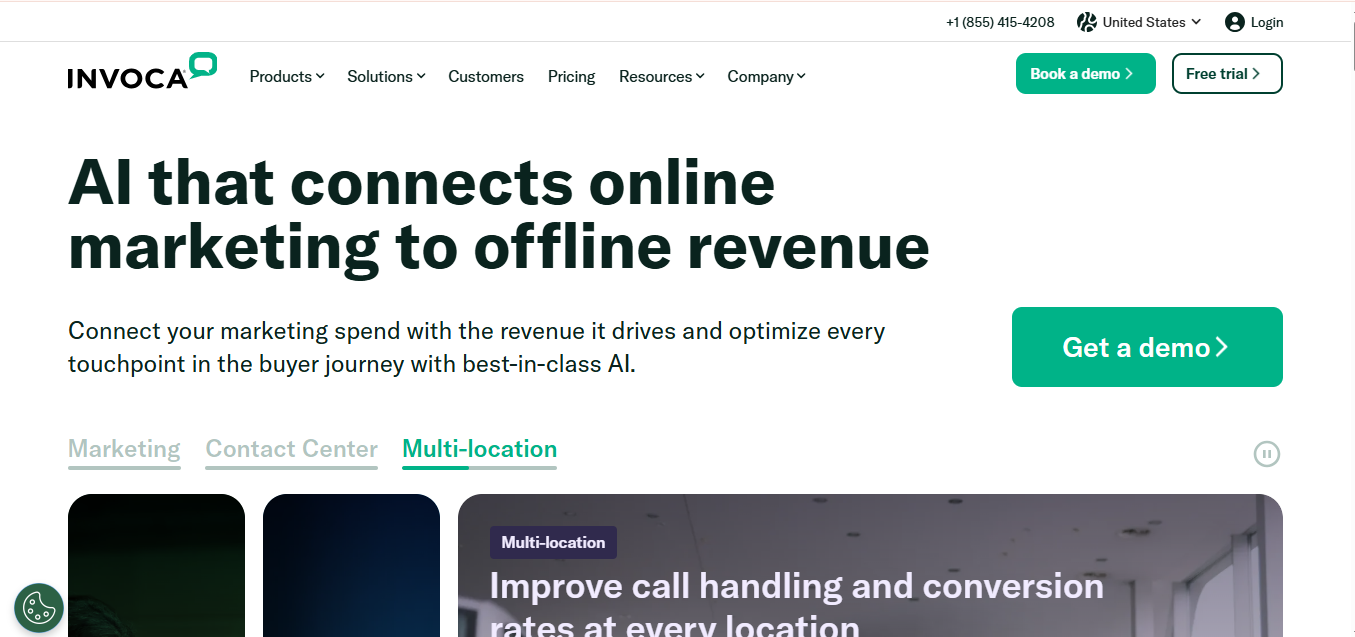Select the Multi-location tab
The width and height of the screenshot is (1355, 637).
(479, 449)
